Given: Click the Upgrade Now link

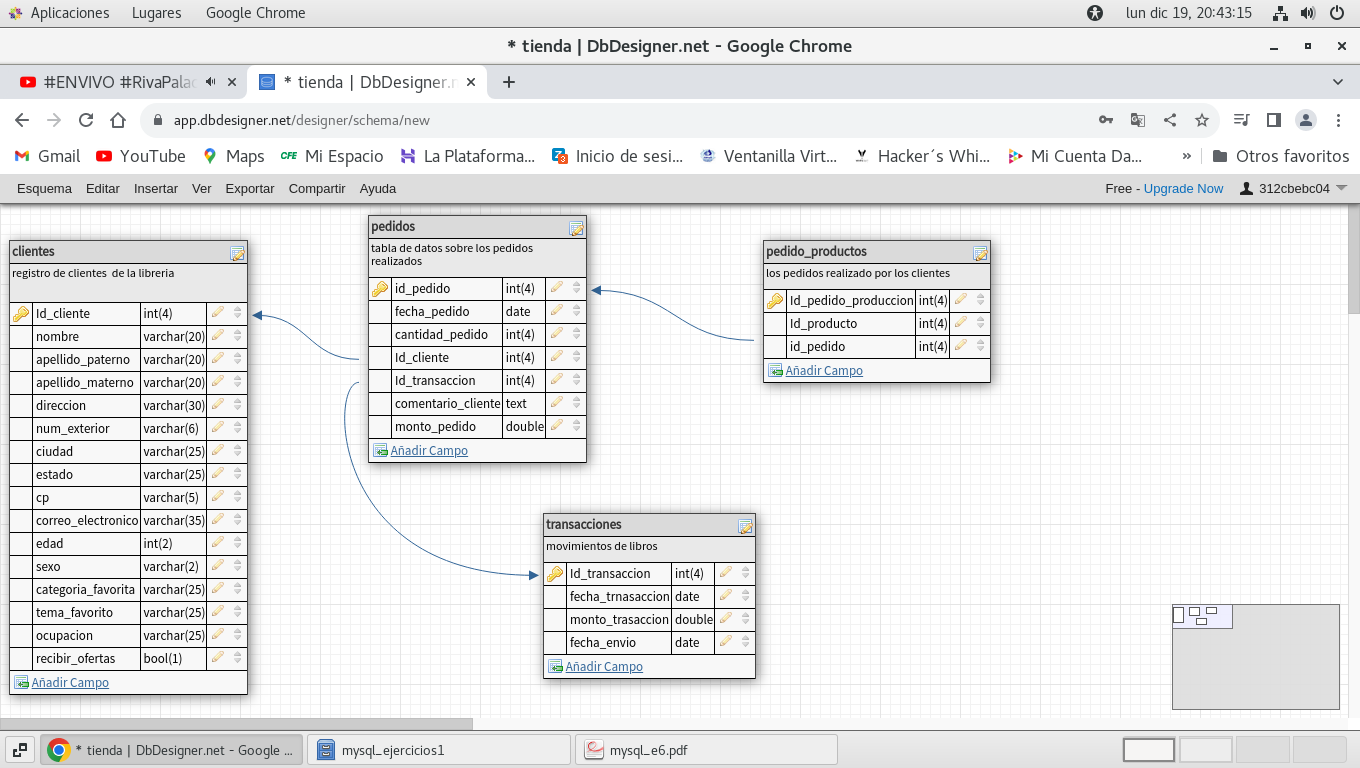Looking at the screenshot, I should [x=1183, y=188].
